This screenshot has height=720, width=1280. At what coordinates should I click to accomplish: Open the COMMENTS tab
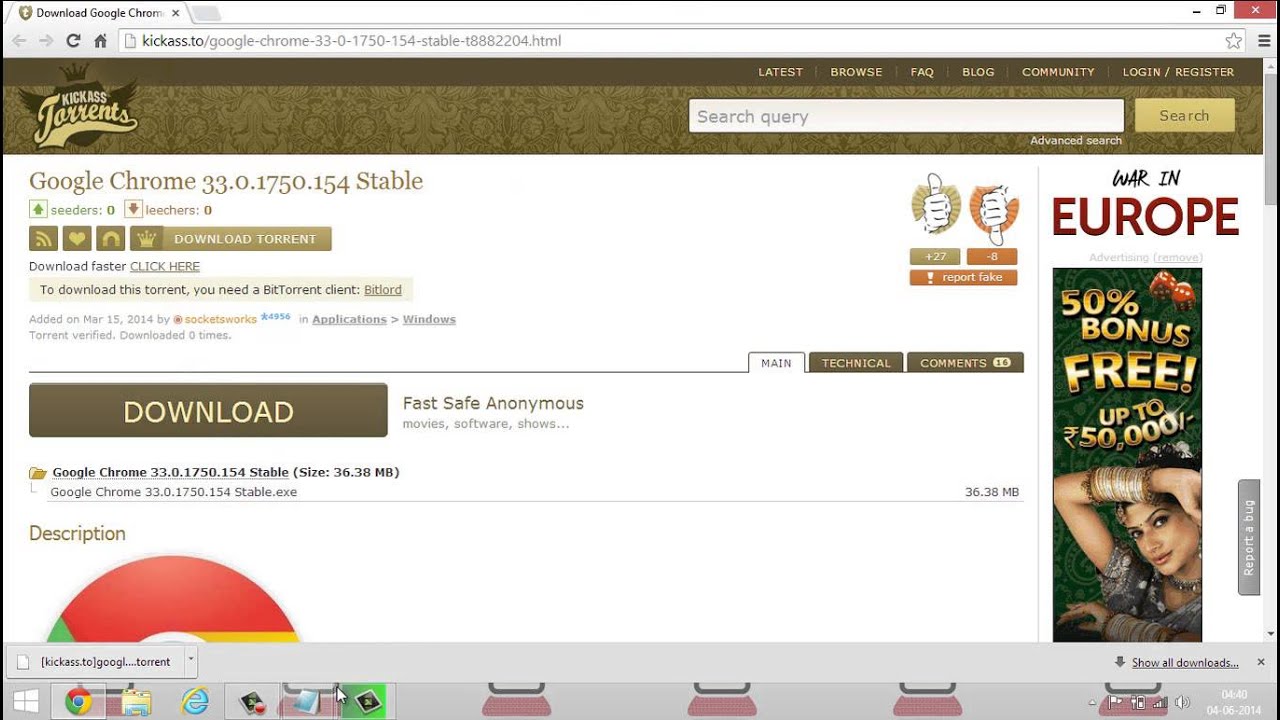pyautogui.click(x=965, y=363)
